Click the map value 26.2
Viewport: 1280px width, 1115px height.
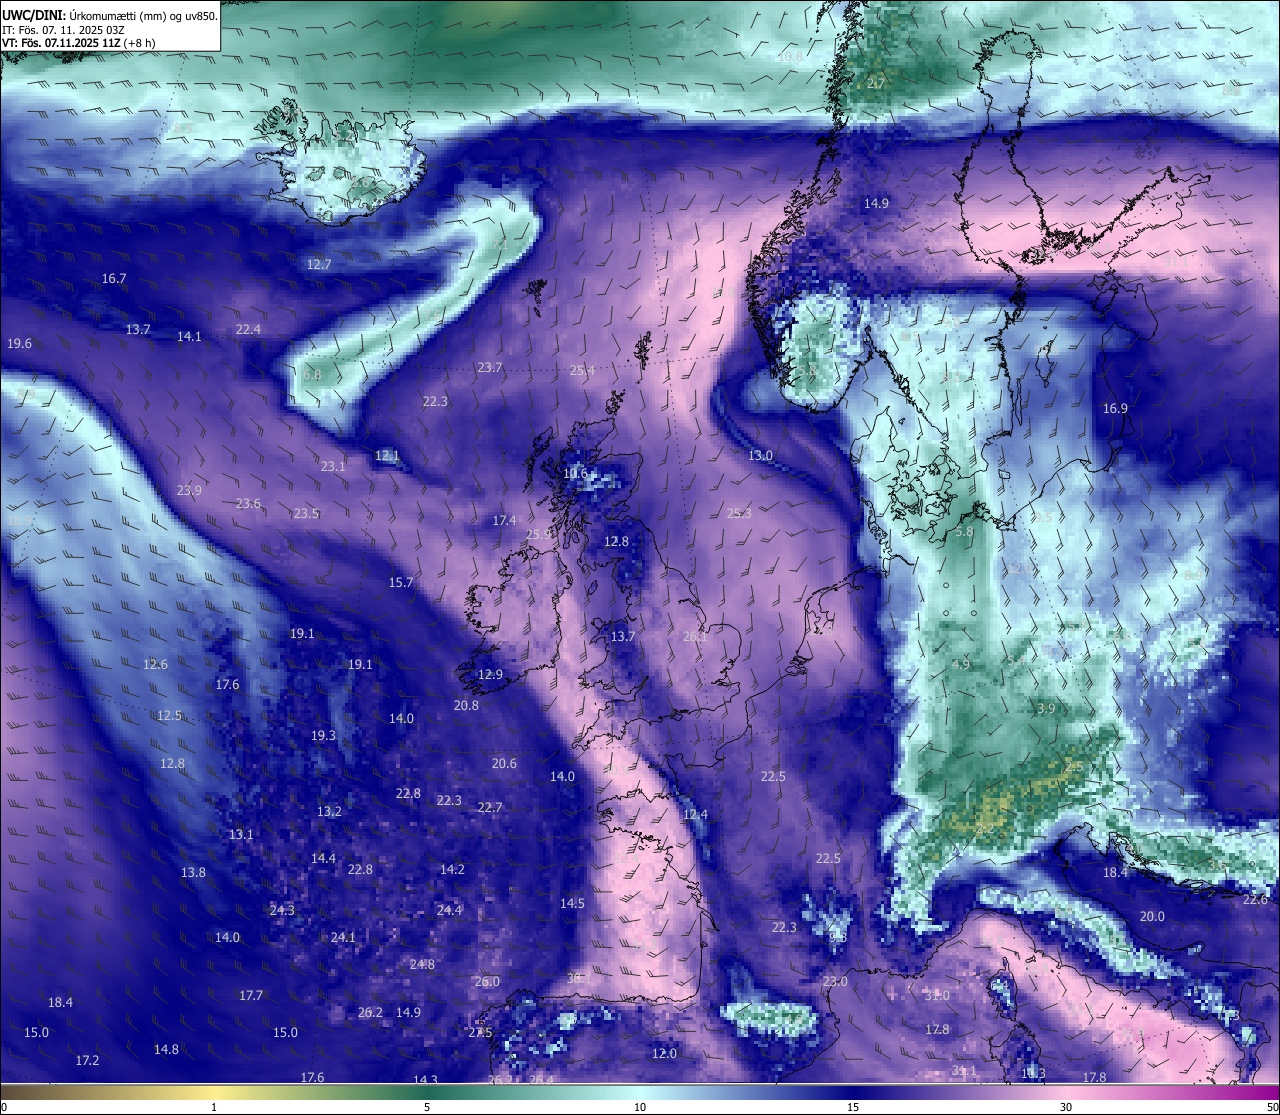pyautogui.click(x=370, y=1012)
